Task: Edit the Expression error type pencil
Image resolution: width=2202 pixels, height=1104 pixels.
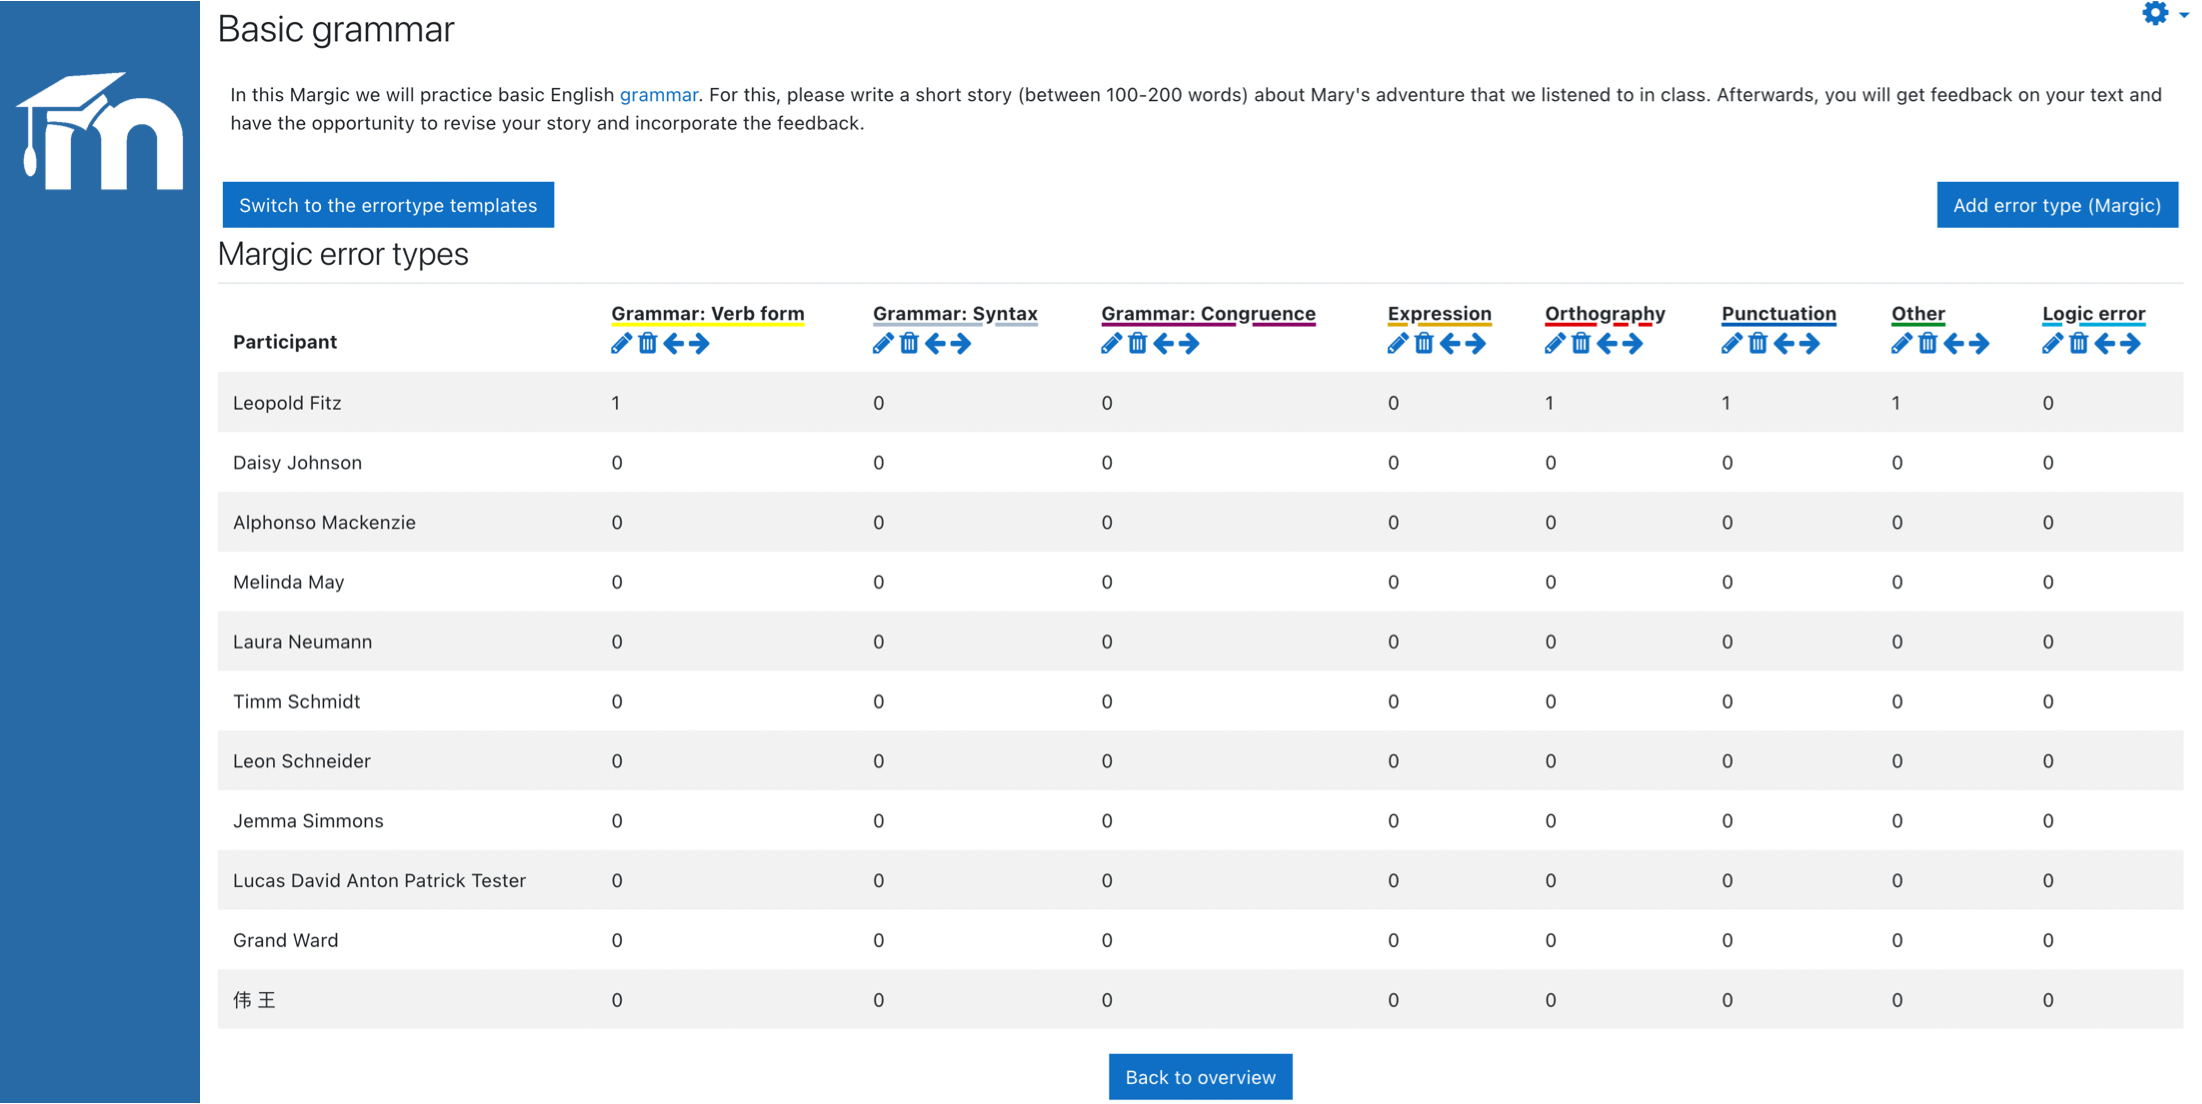Action: [1398, 344]
